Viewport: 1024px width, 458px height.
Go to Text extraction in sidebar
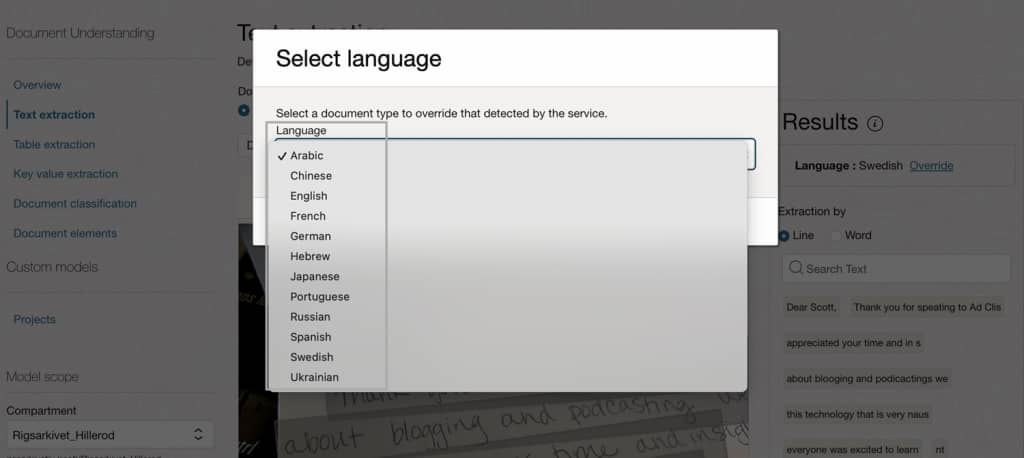(54, 114)
